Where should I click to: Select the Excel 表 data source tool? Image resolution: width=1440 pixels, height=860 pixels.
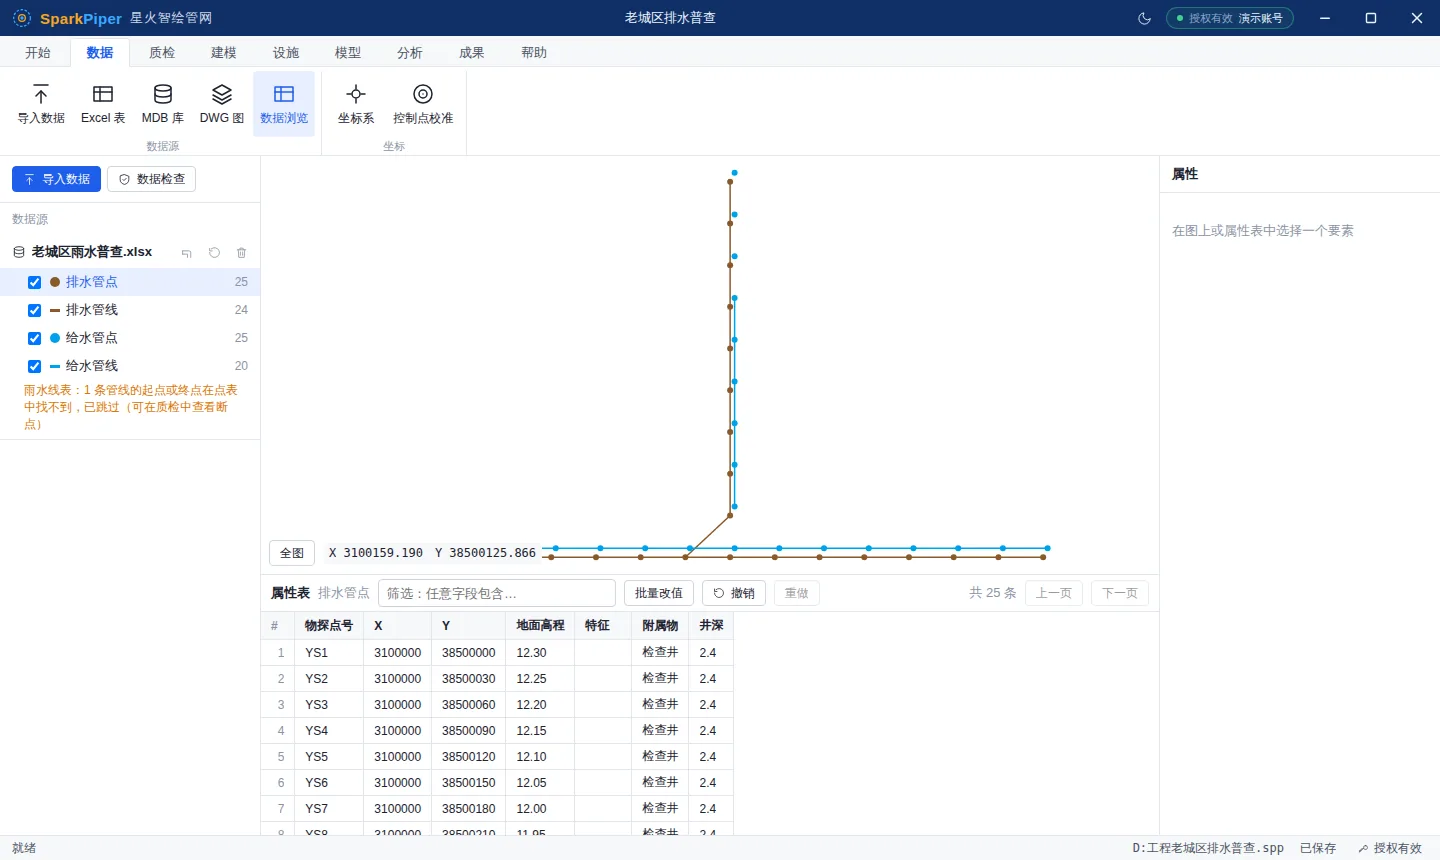point(103,104)
